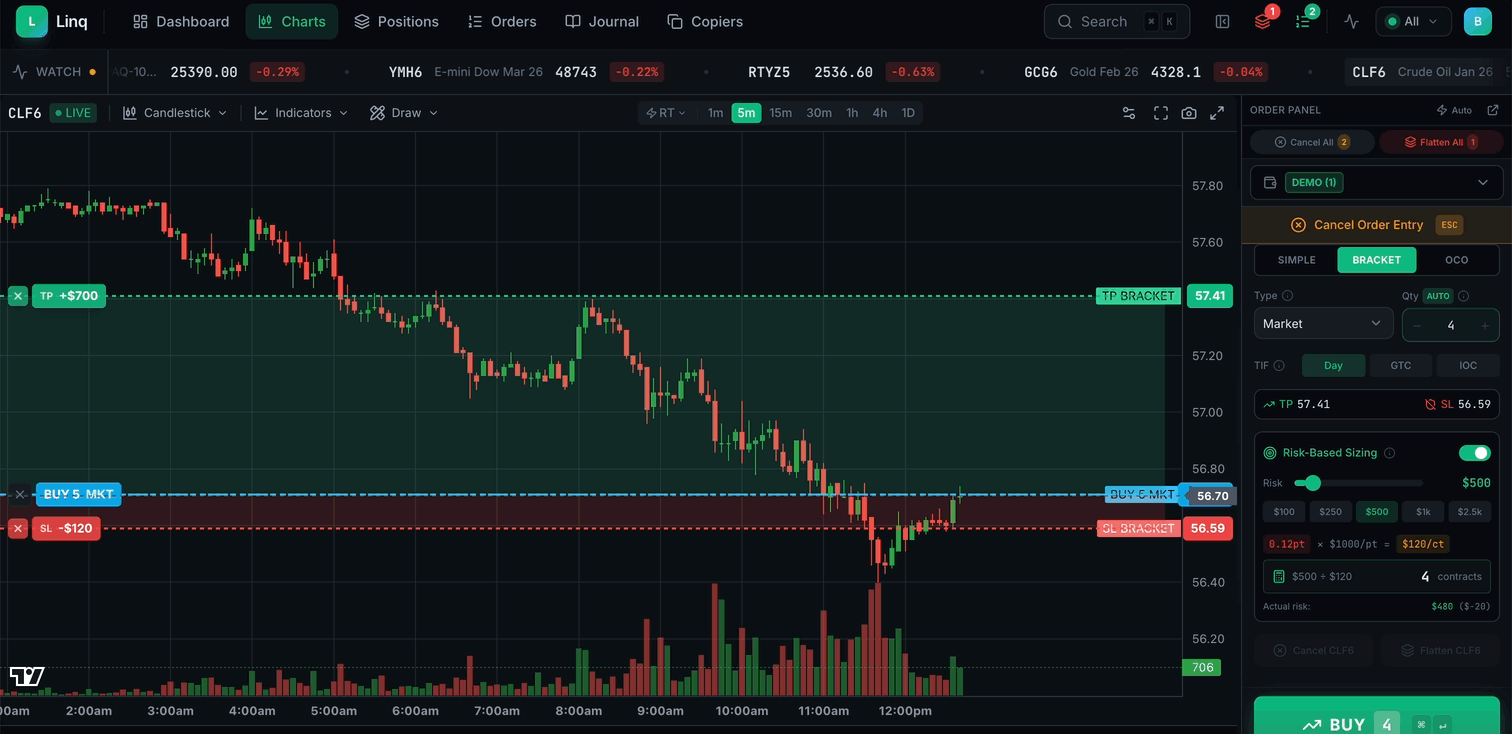
Task: Take a chart screenshot with the camera icon
Action: 1189,112
